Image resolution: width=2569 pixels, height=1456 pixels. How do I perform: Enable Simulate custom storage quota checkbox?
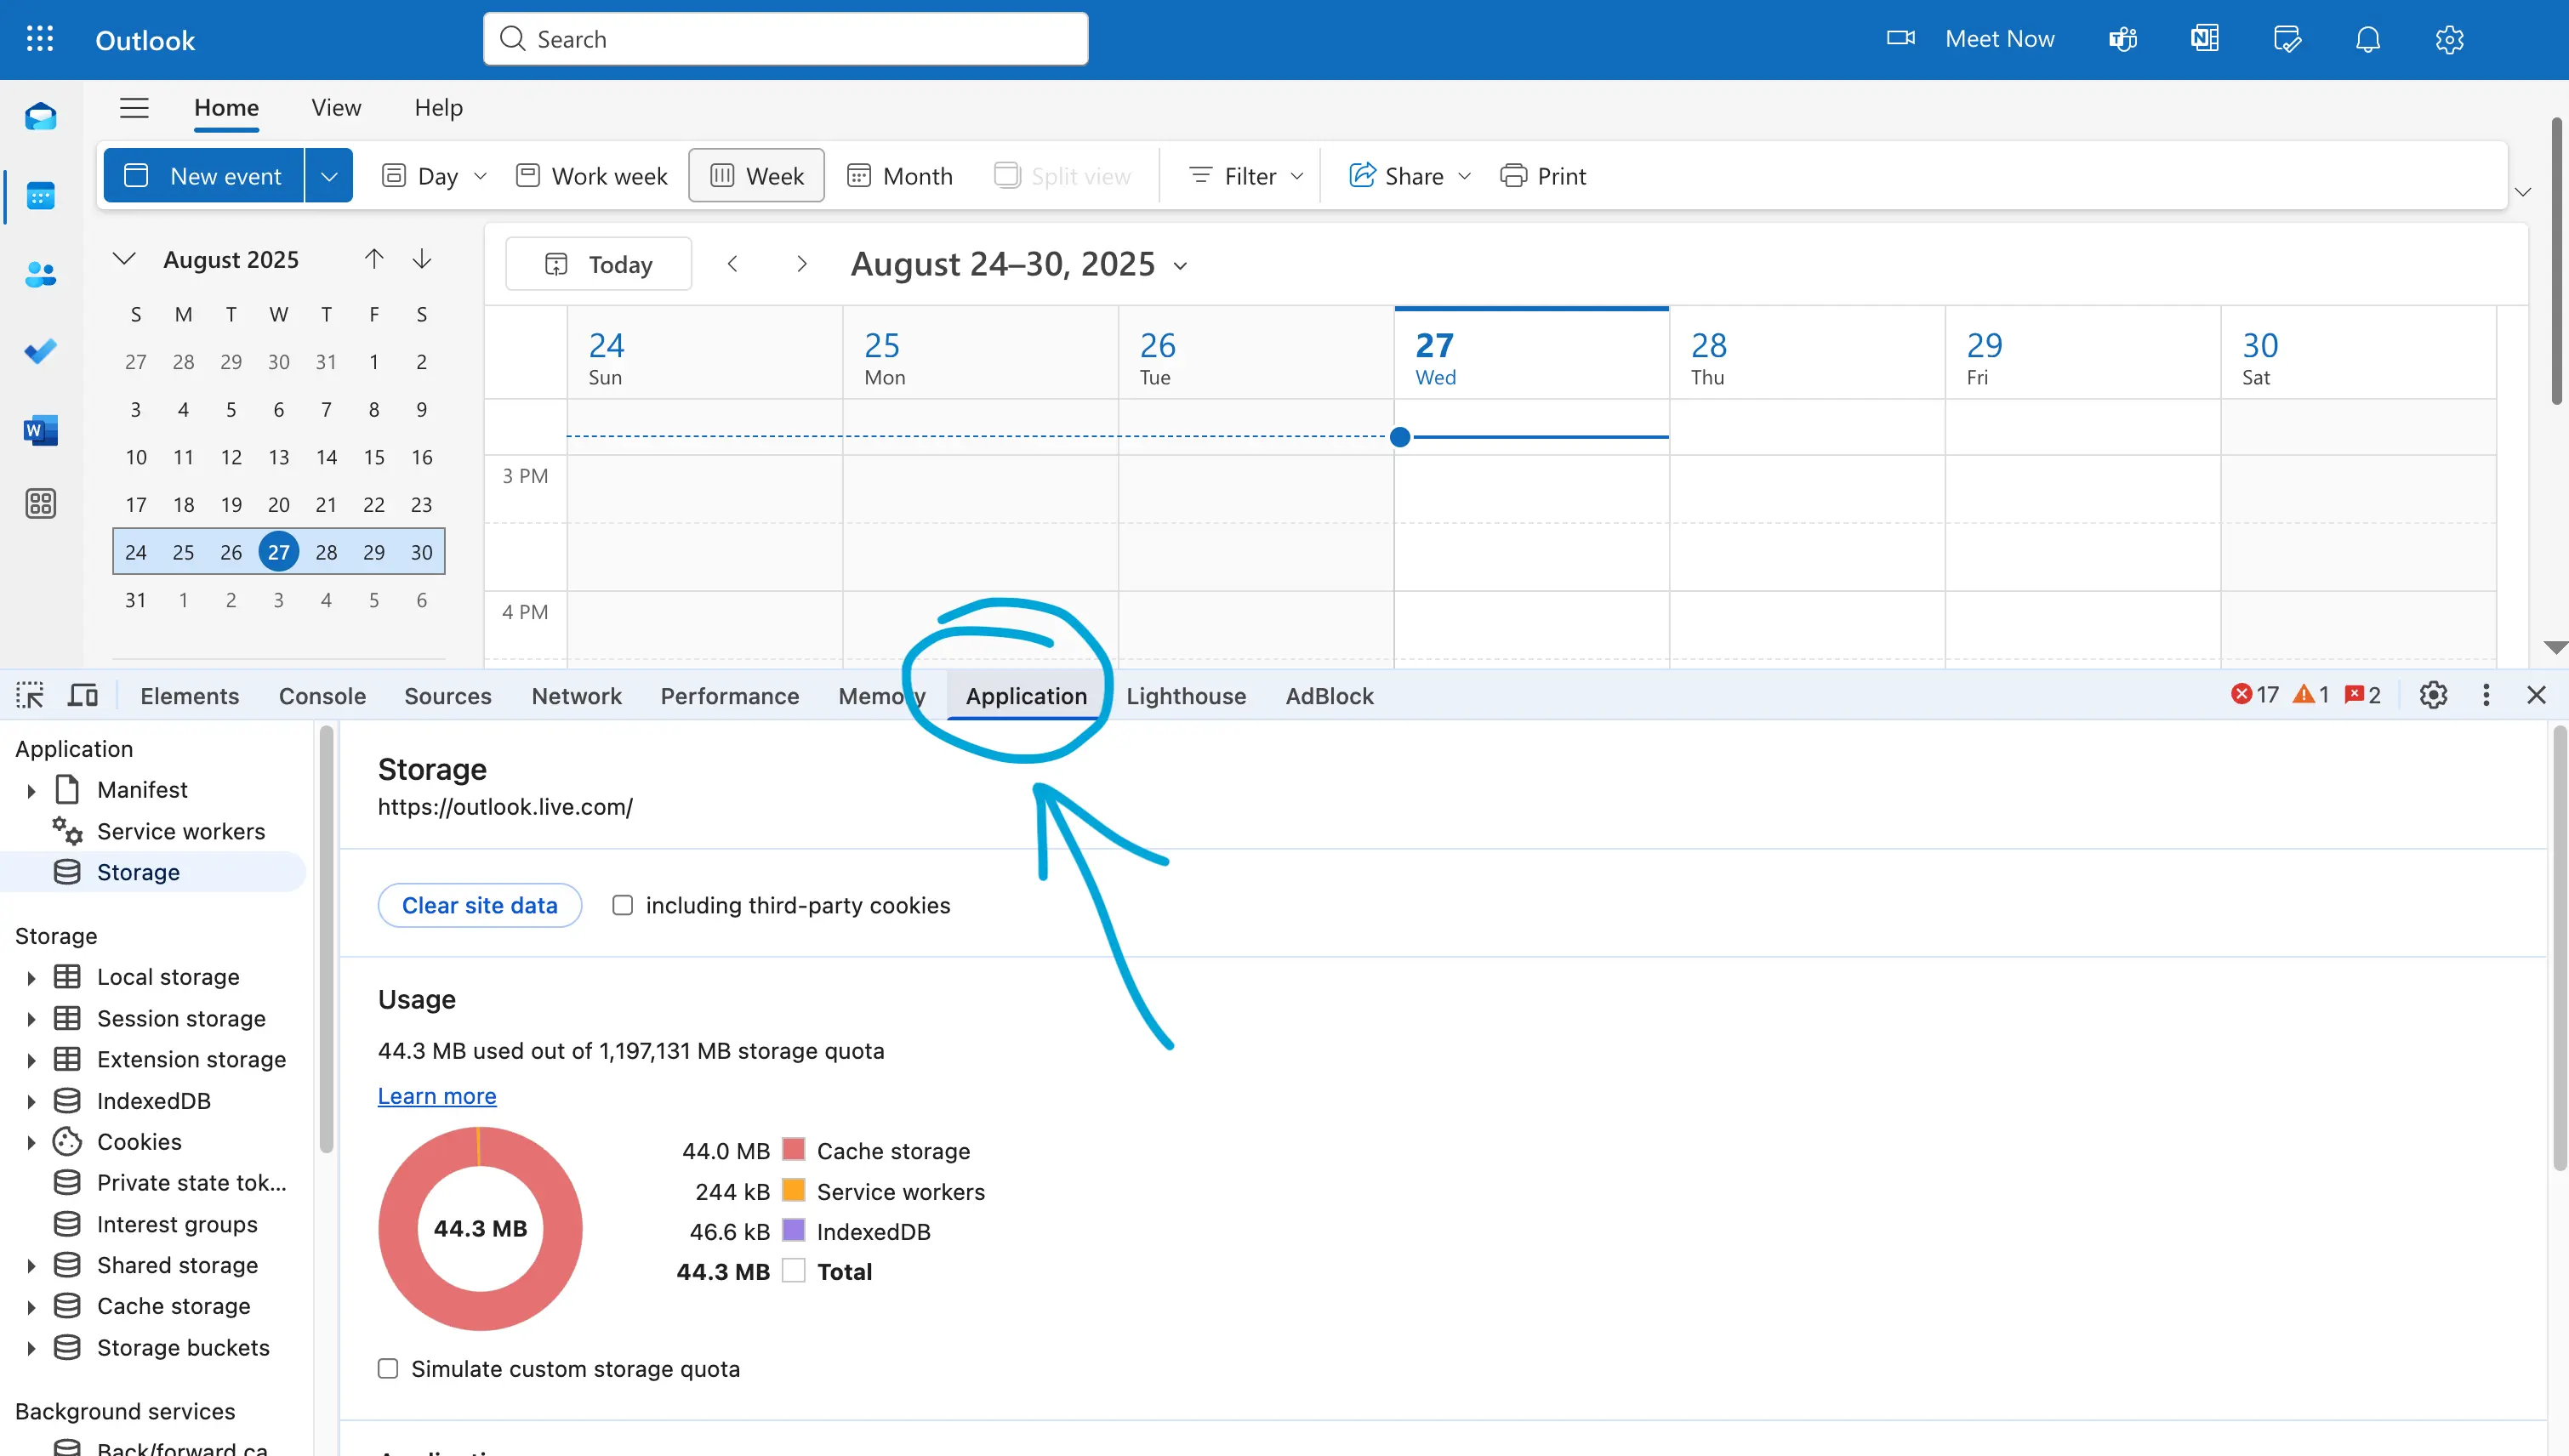point(388,1368)
